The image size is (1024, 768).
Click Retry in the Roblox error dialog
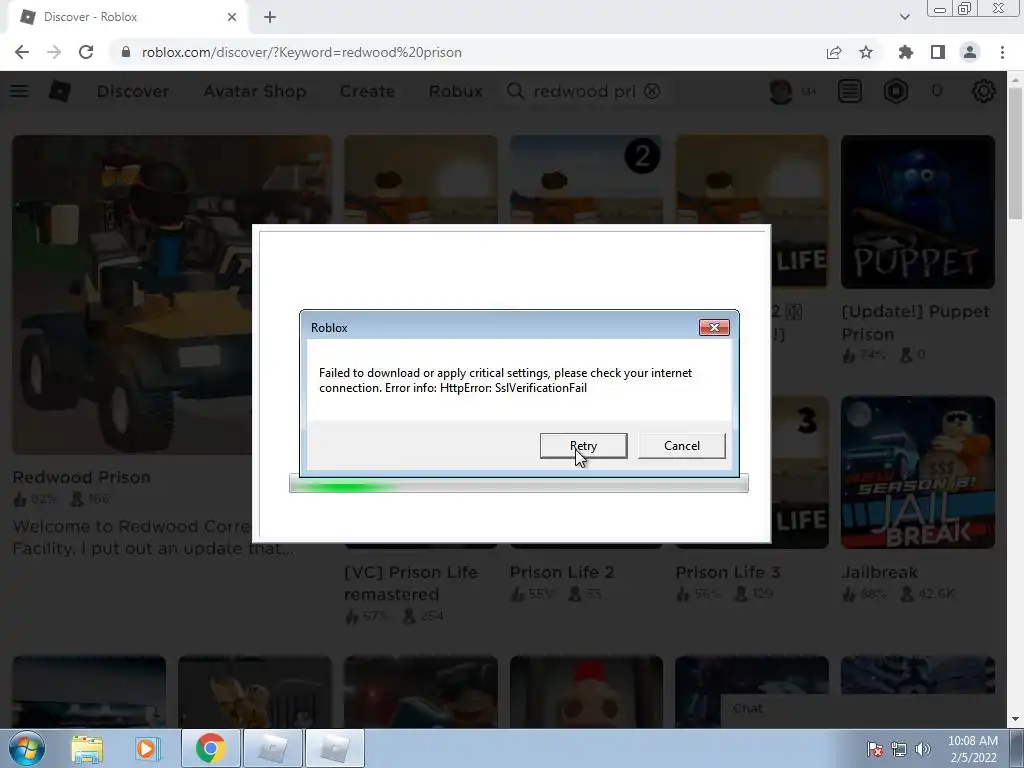583,445
